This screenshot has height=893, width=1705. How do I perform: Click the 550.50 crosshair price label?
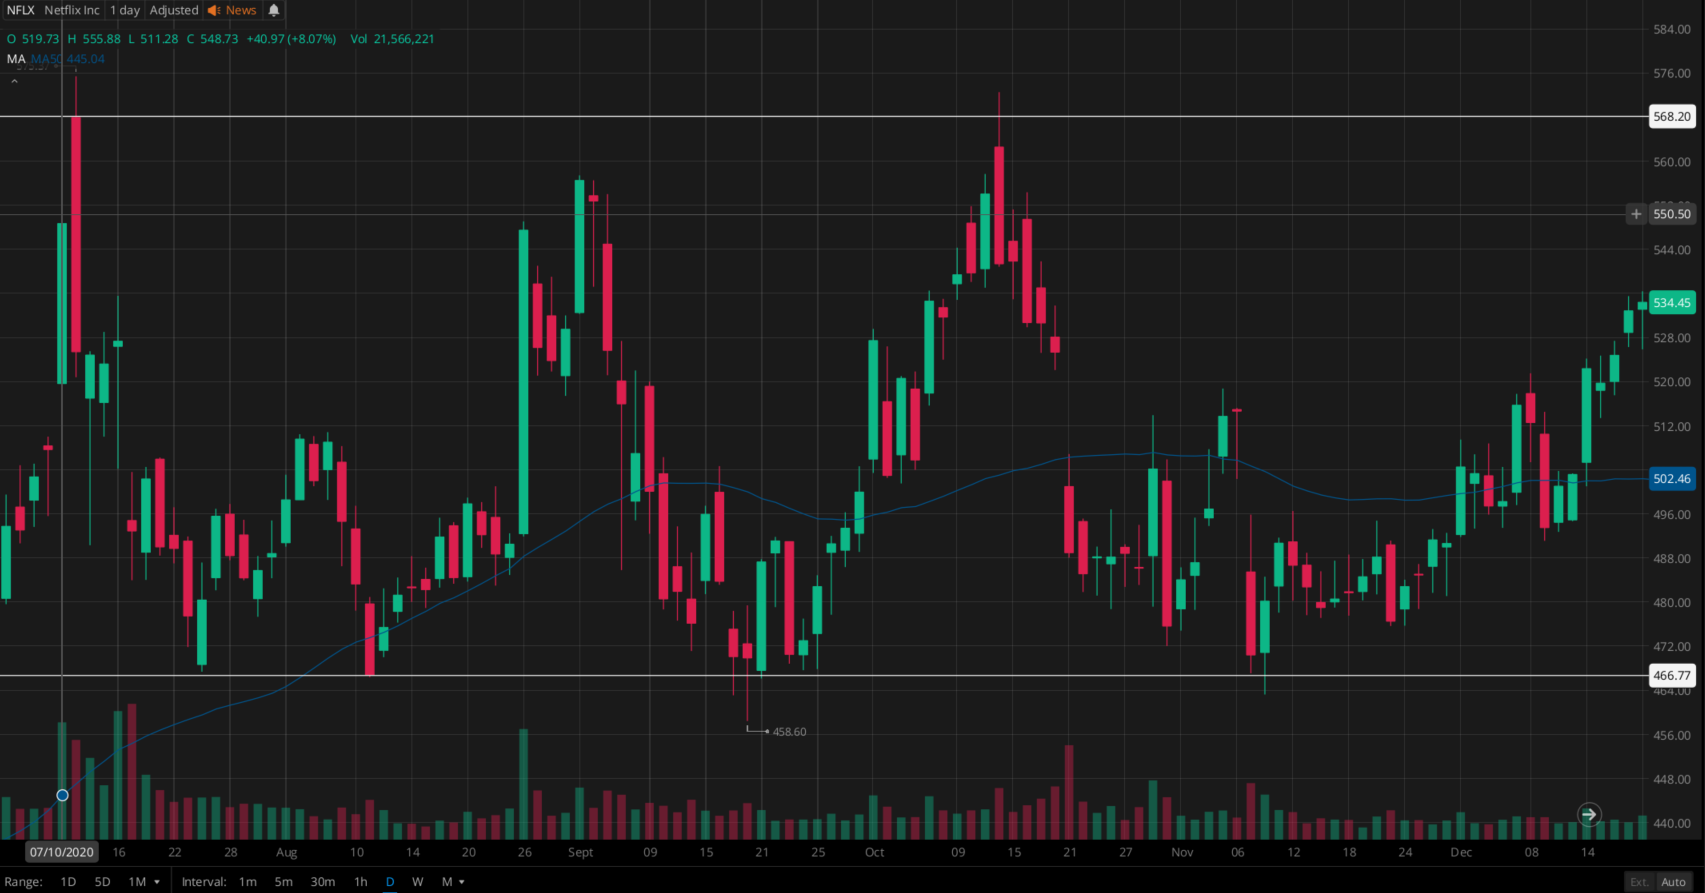pyautogui.click(x=1672, y=214)
